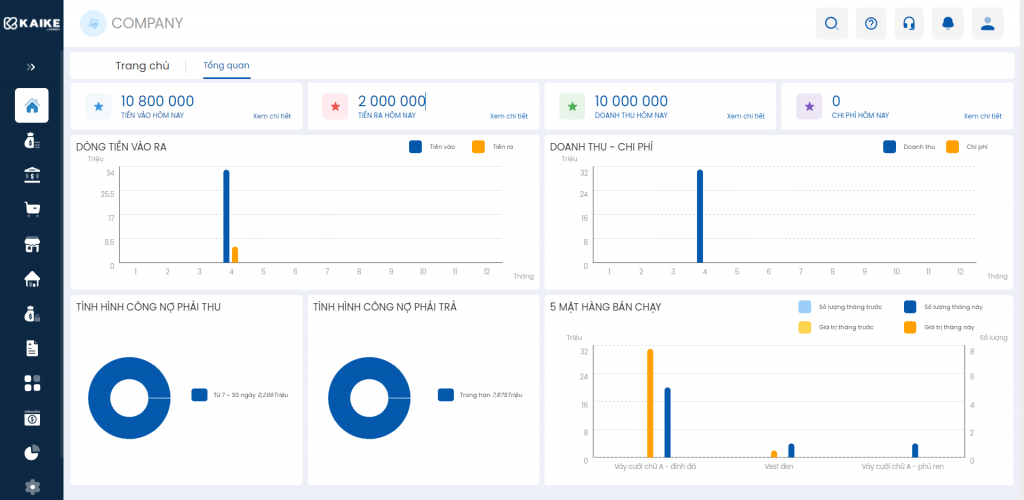Open Xem chi tiết for Tiền ra hôm nay

509,116
